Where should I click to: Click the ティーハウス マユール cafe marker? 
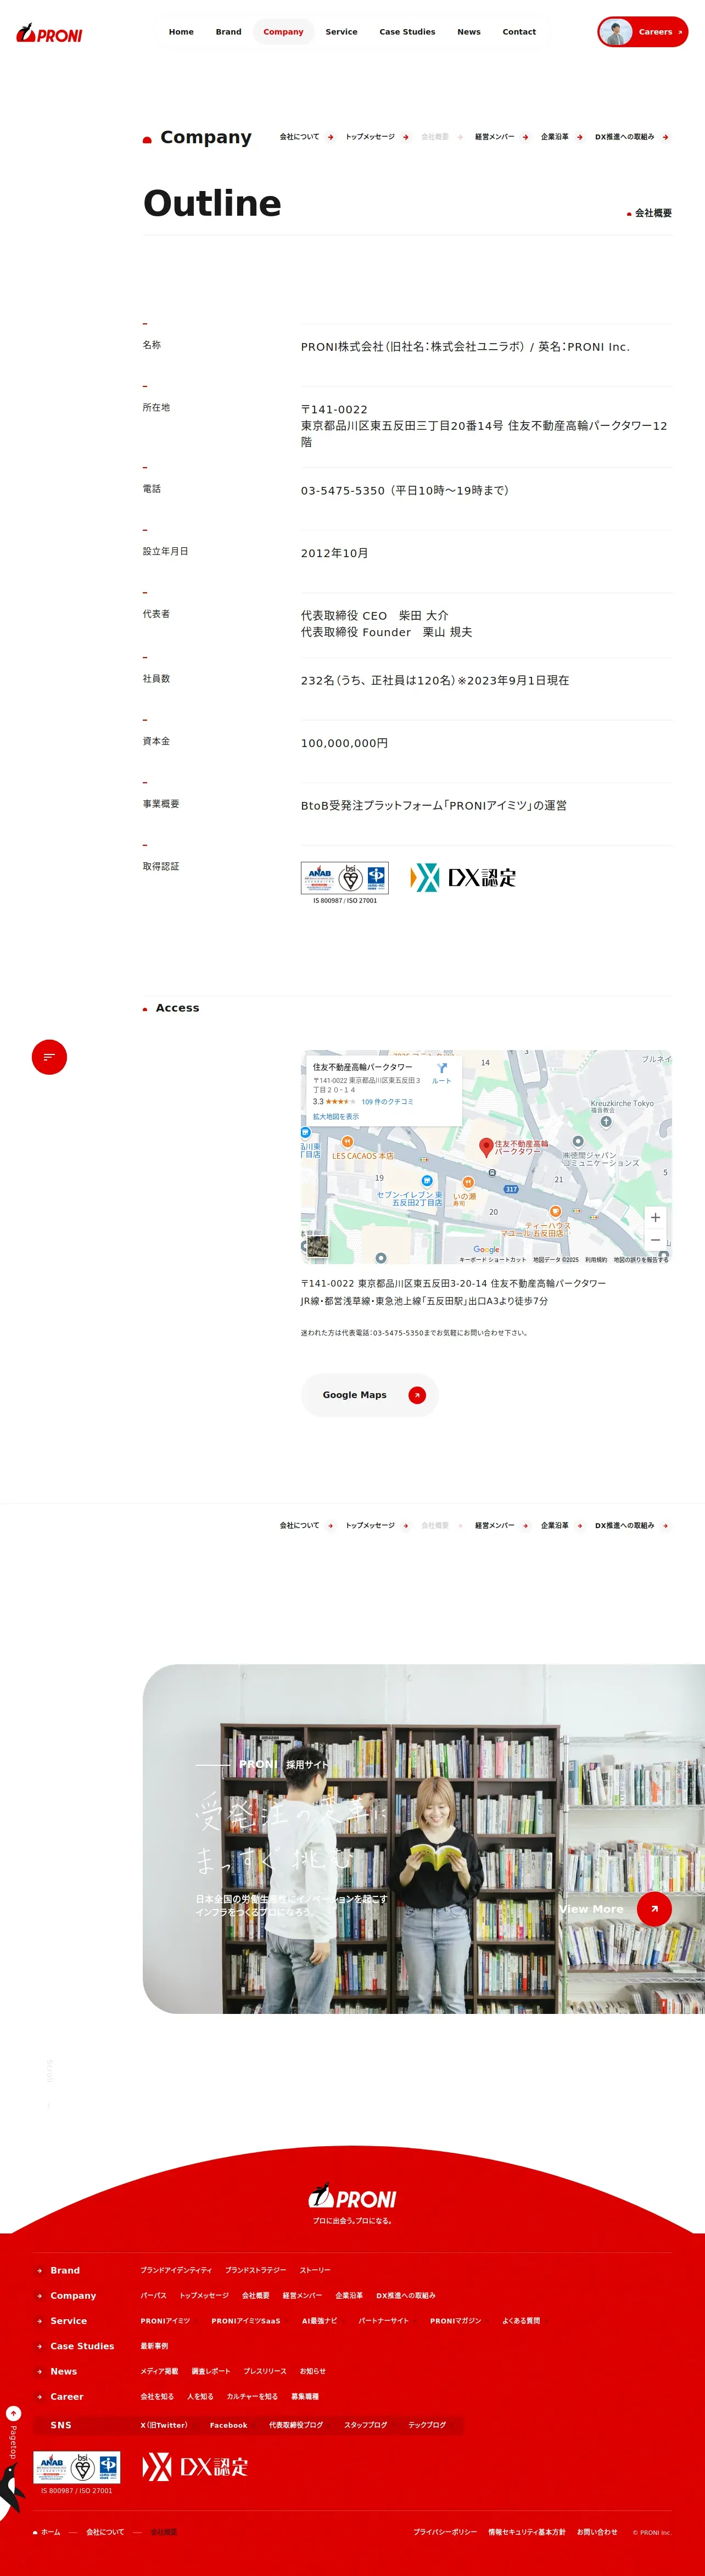pos(555,1211)
